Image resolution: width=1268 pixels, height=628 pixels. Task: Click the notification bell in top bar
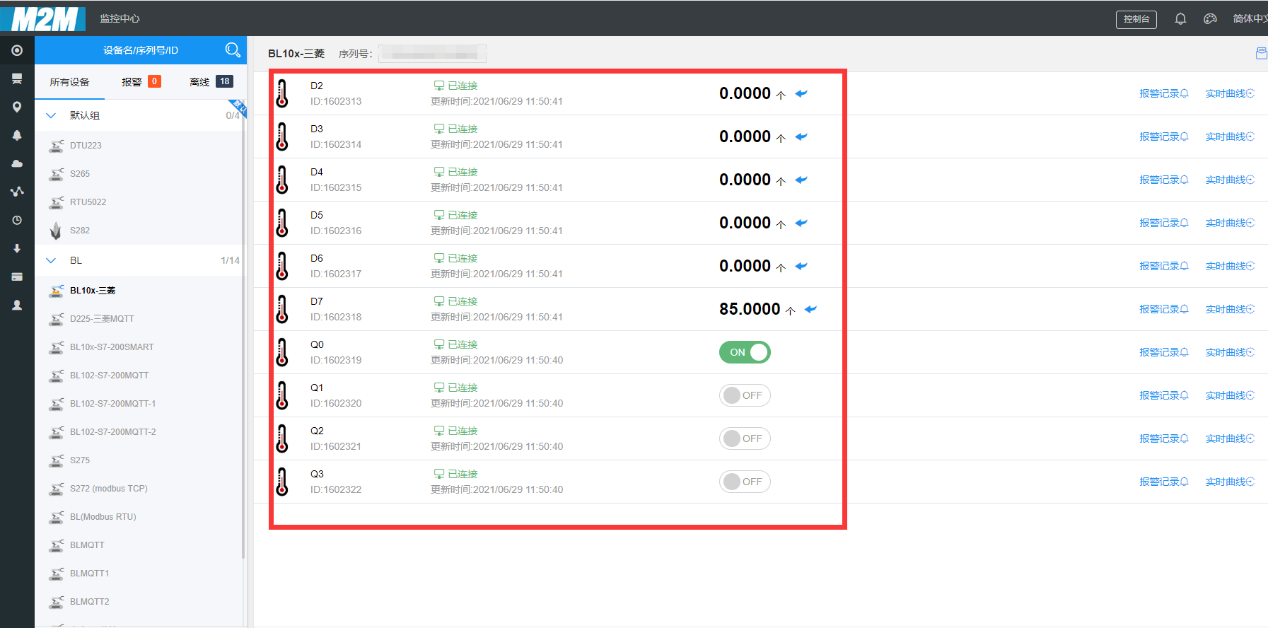coord(1180,19)
